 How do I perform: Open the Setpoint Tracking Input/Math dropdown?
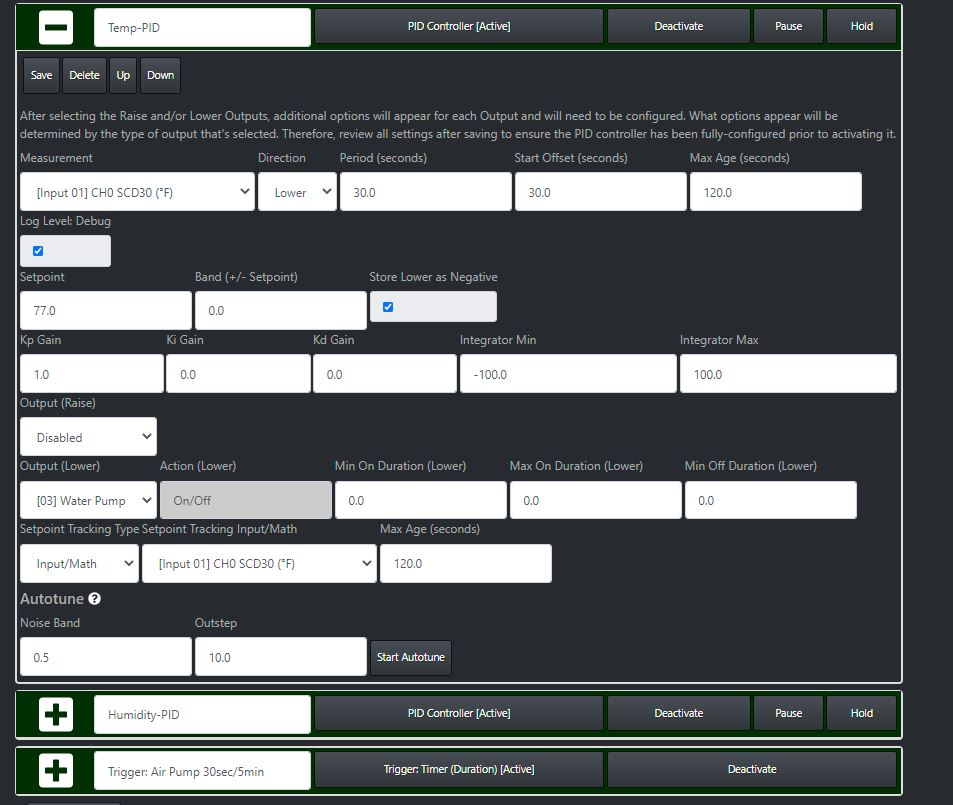[259, 563]
